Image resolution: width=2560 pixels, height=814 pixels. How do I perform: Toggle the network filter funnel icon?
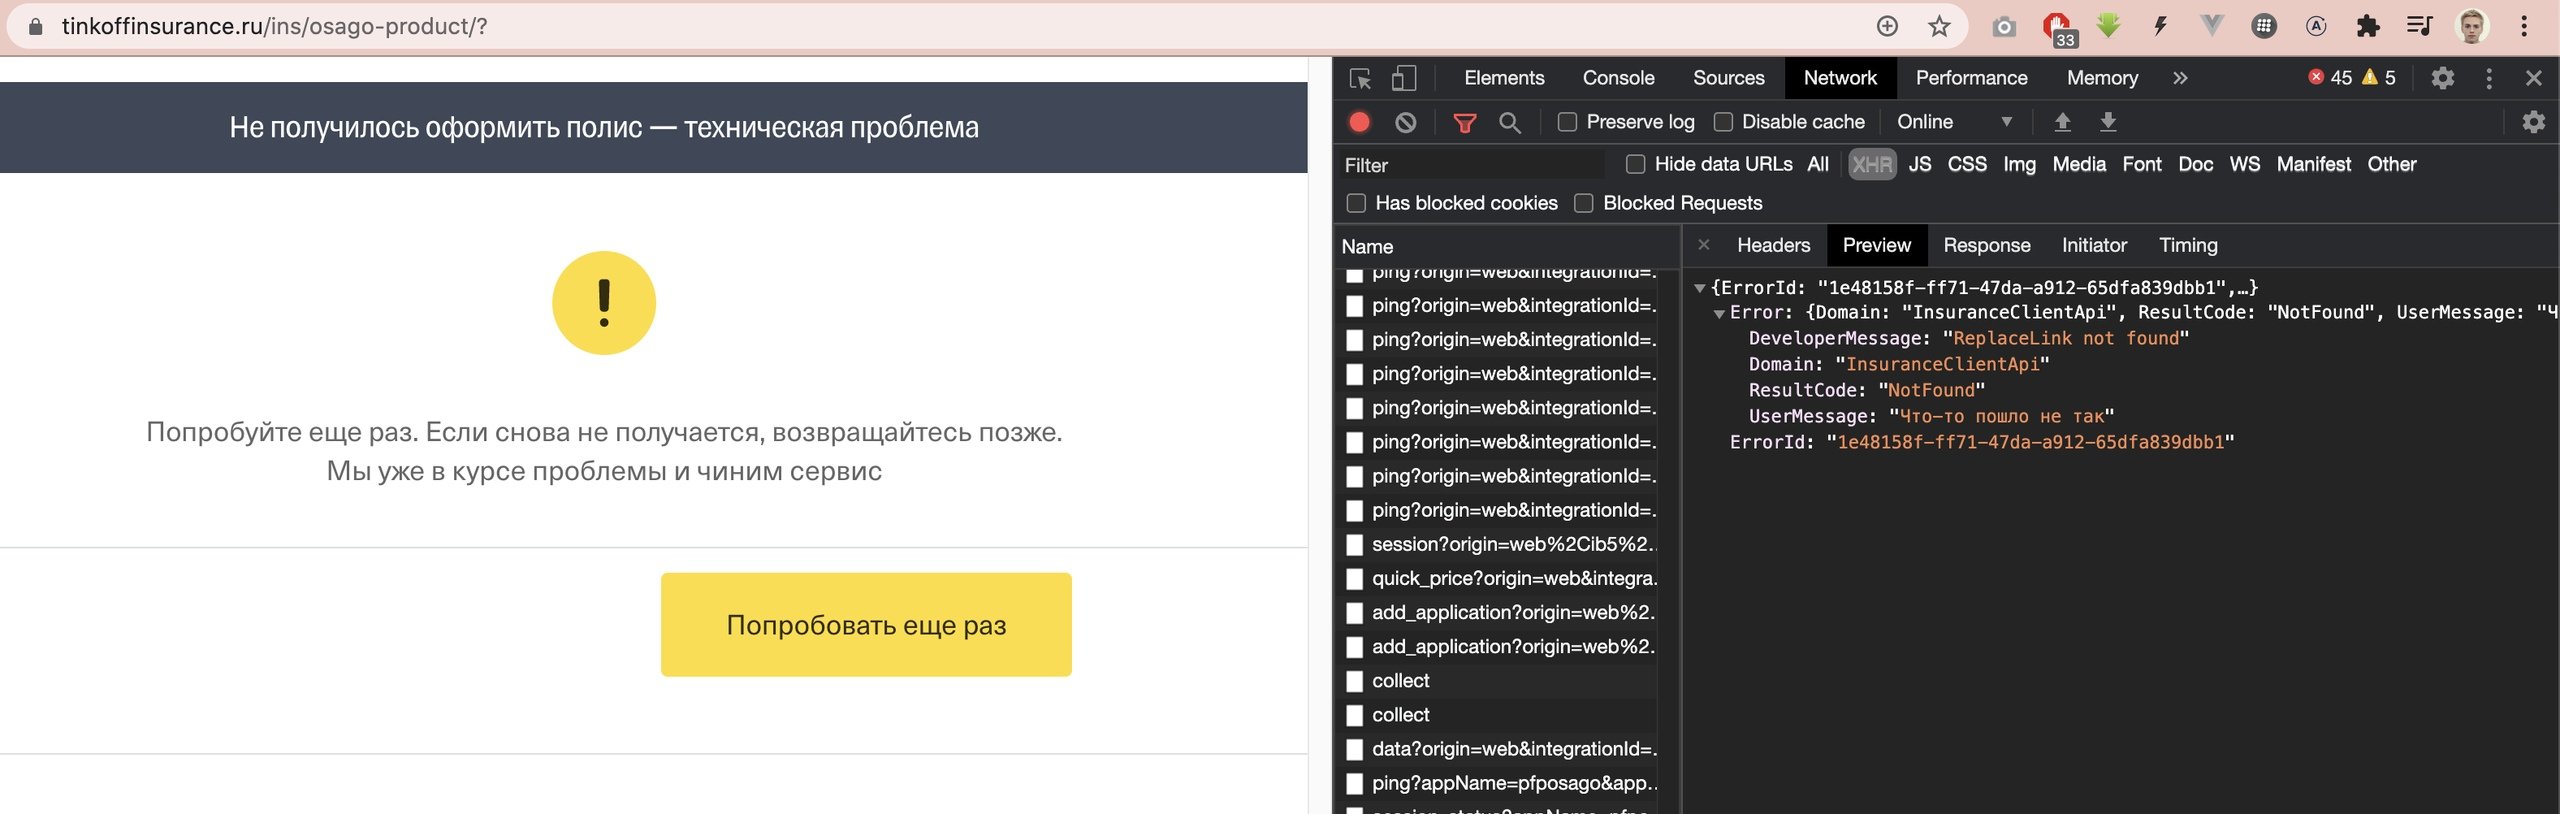tap(1464, 122)
